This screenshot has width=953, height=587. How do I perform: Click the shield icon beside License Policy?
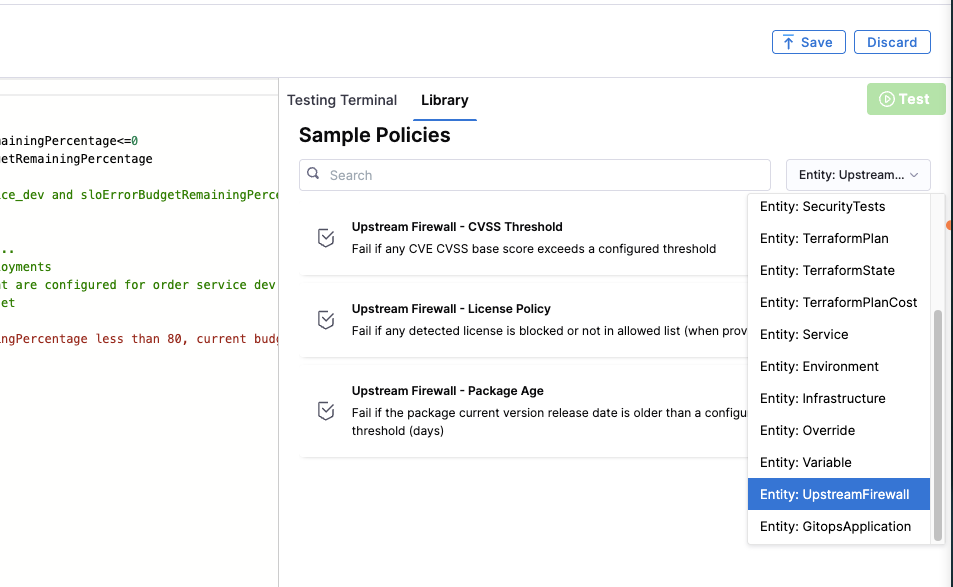[x=325, y=319]
